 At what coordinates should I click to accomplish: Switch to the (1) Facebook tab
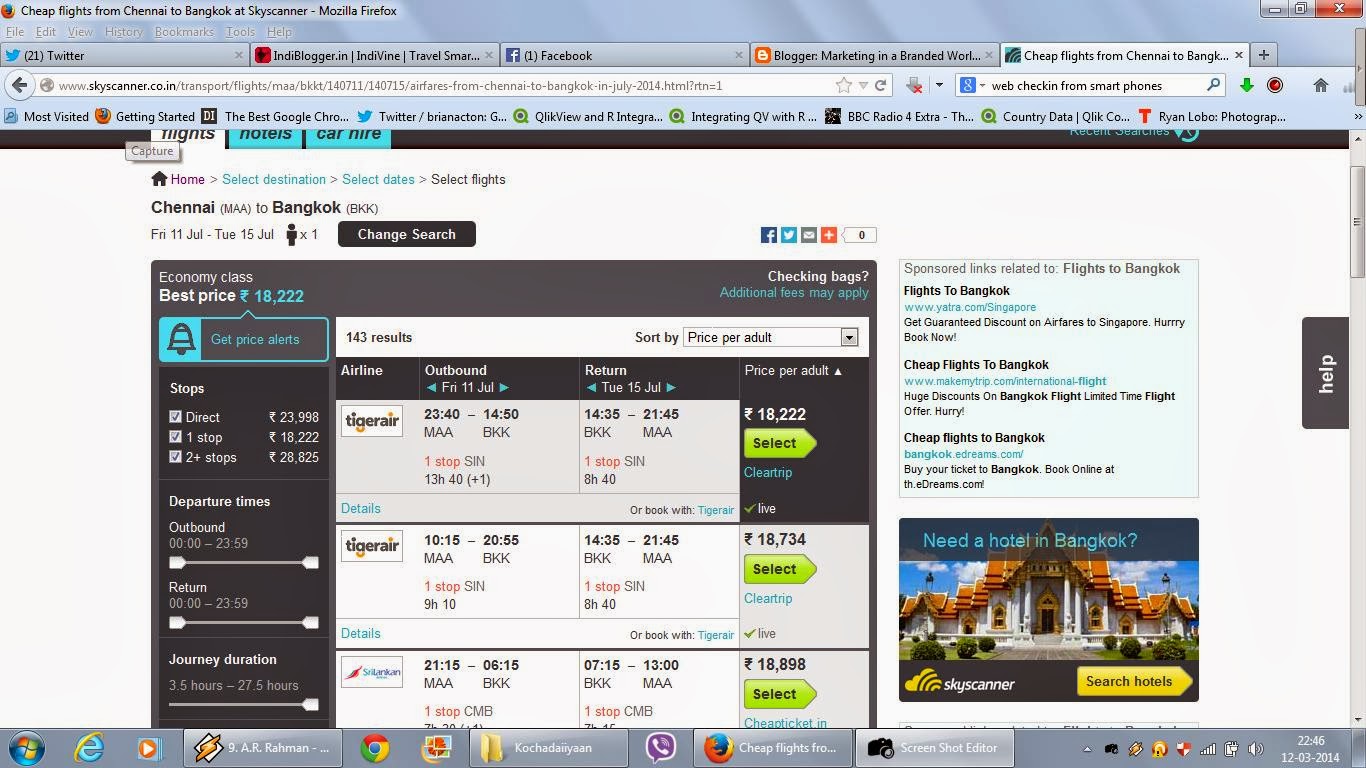pos(625,55)
